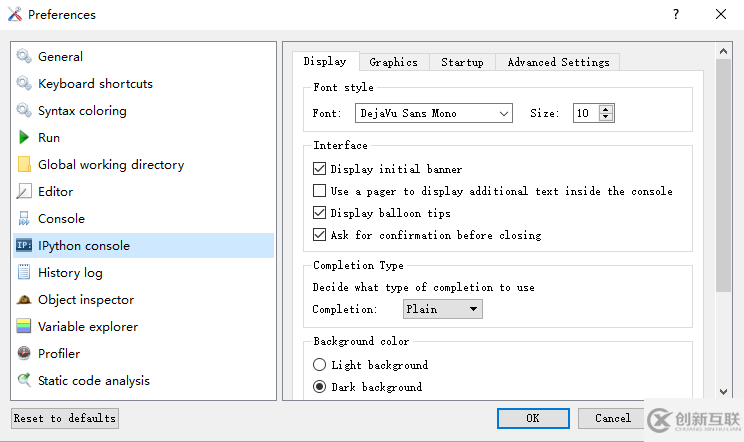This screenshot has height=442, width=744.
Task: Click the Syntax coloring icon
Action: pos(24,111)
